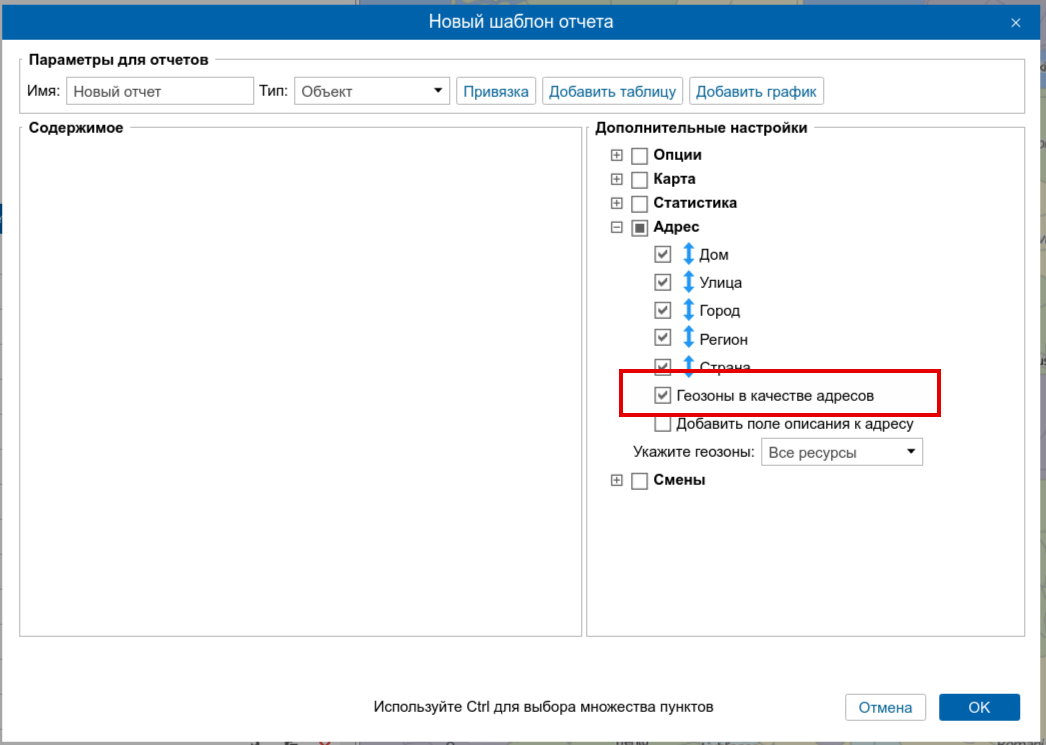Collapse the Адрес section
Screen dimensions: 1046x745
tap(617, 228)
